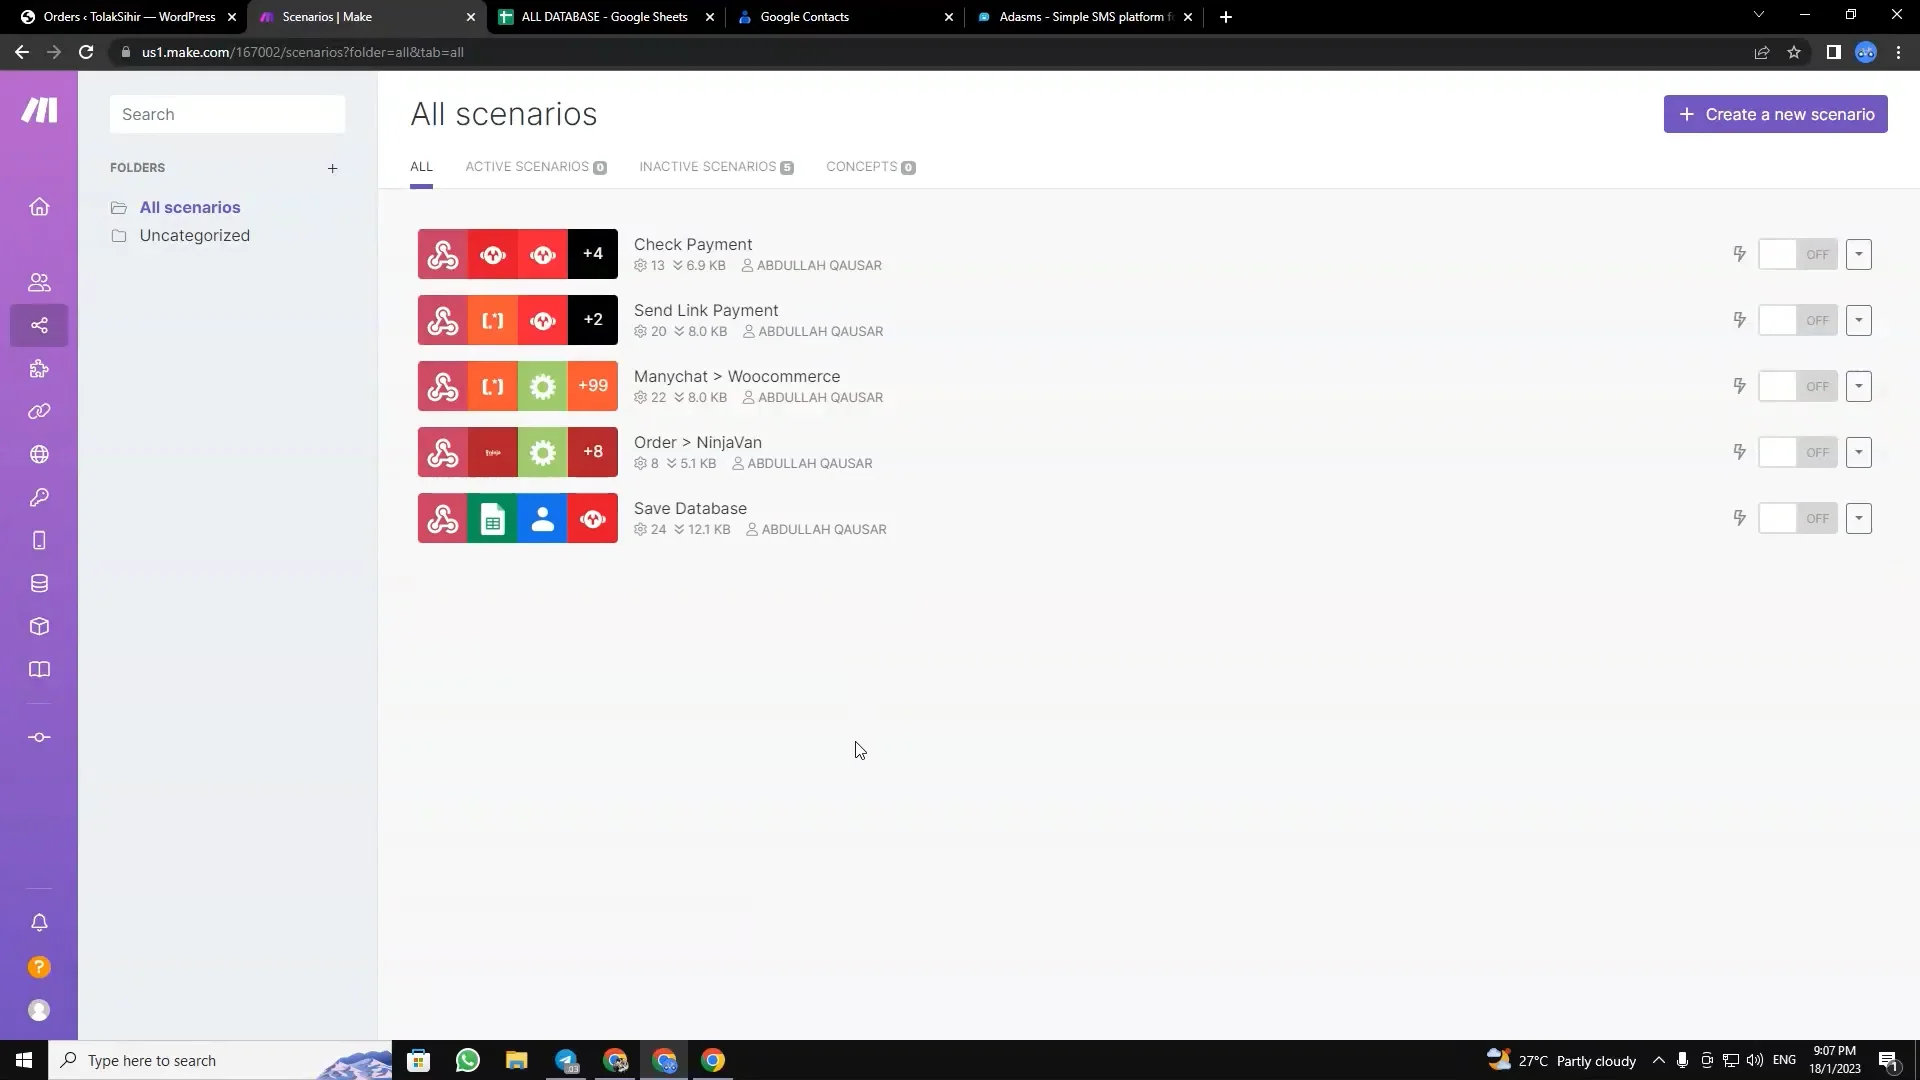Enable the Manychat > Woocommerce scenario switch
Screen dimensions: 1920x1080
pos(1797,386)
